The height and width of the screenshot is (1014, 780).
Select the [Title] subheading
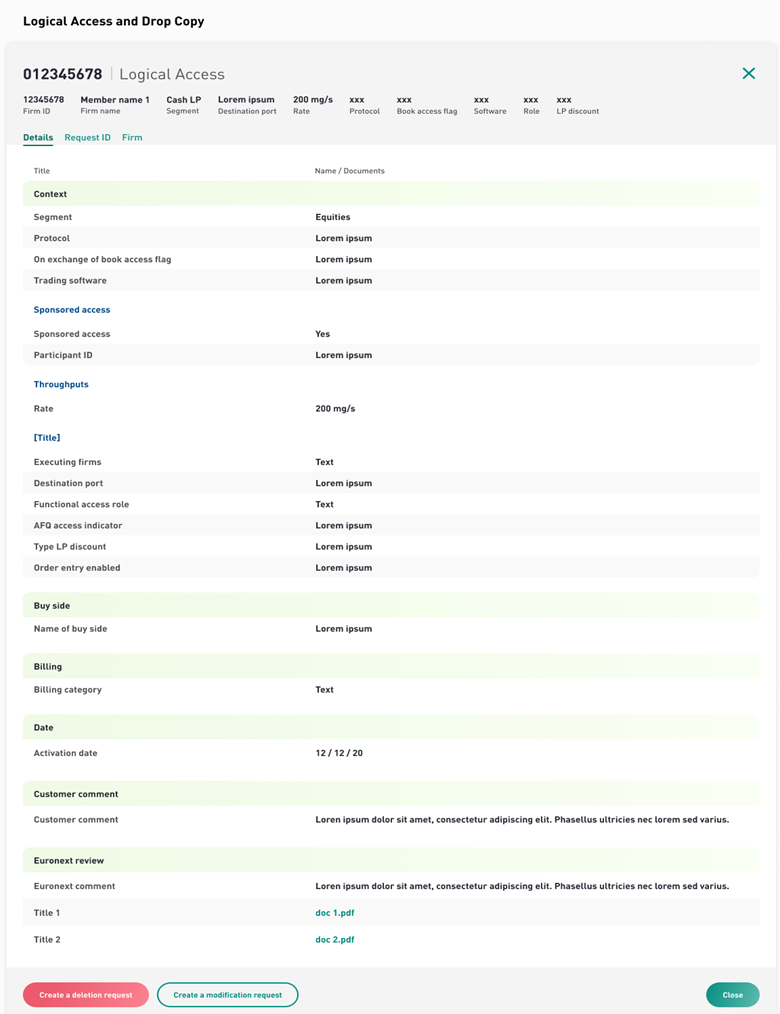tap(47, 438)
